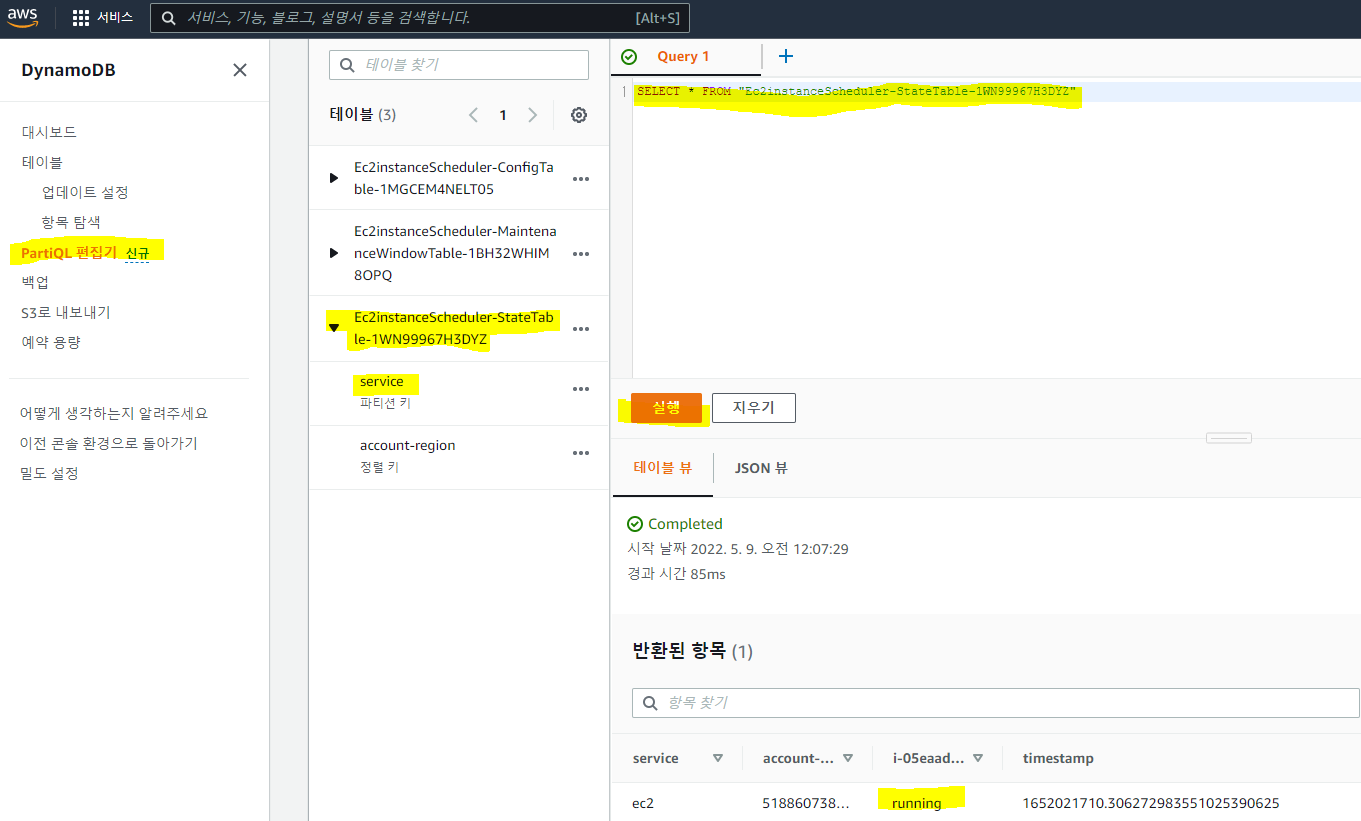Switch to Query 1 tab
This screenshot has height=821, width=1361.
click(683, 57)
